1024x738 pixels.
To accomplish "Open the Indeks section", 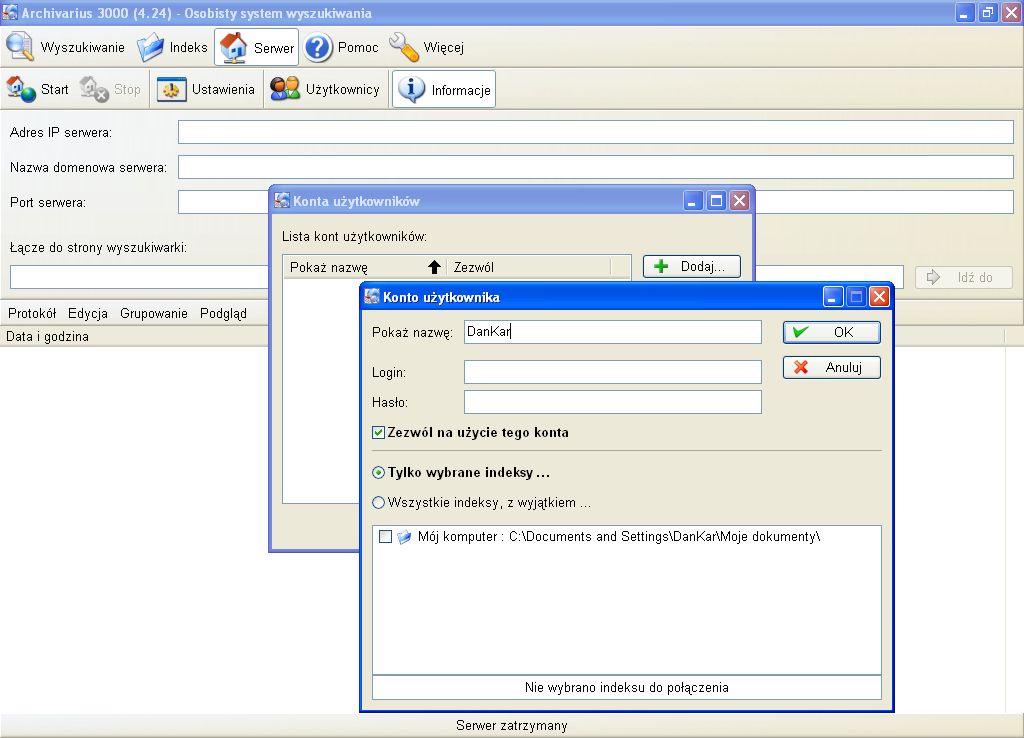I will (x=172, y=47).
